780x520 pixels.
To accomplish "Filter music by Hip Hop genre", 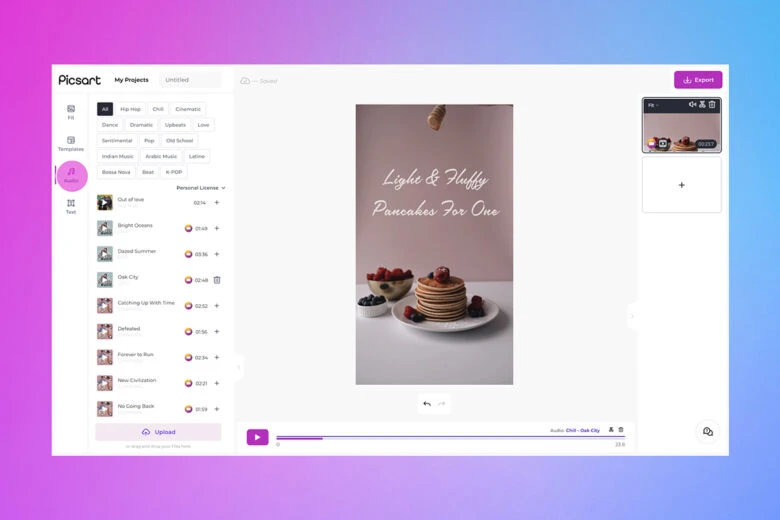I will [130, 109].
